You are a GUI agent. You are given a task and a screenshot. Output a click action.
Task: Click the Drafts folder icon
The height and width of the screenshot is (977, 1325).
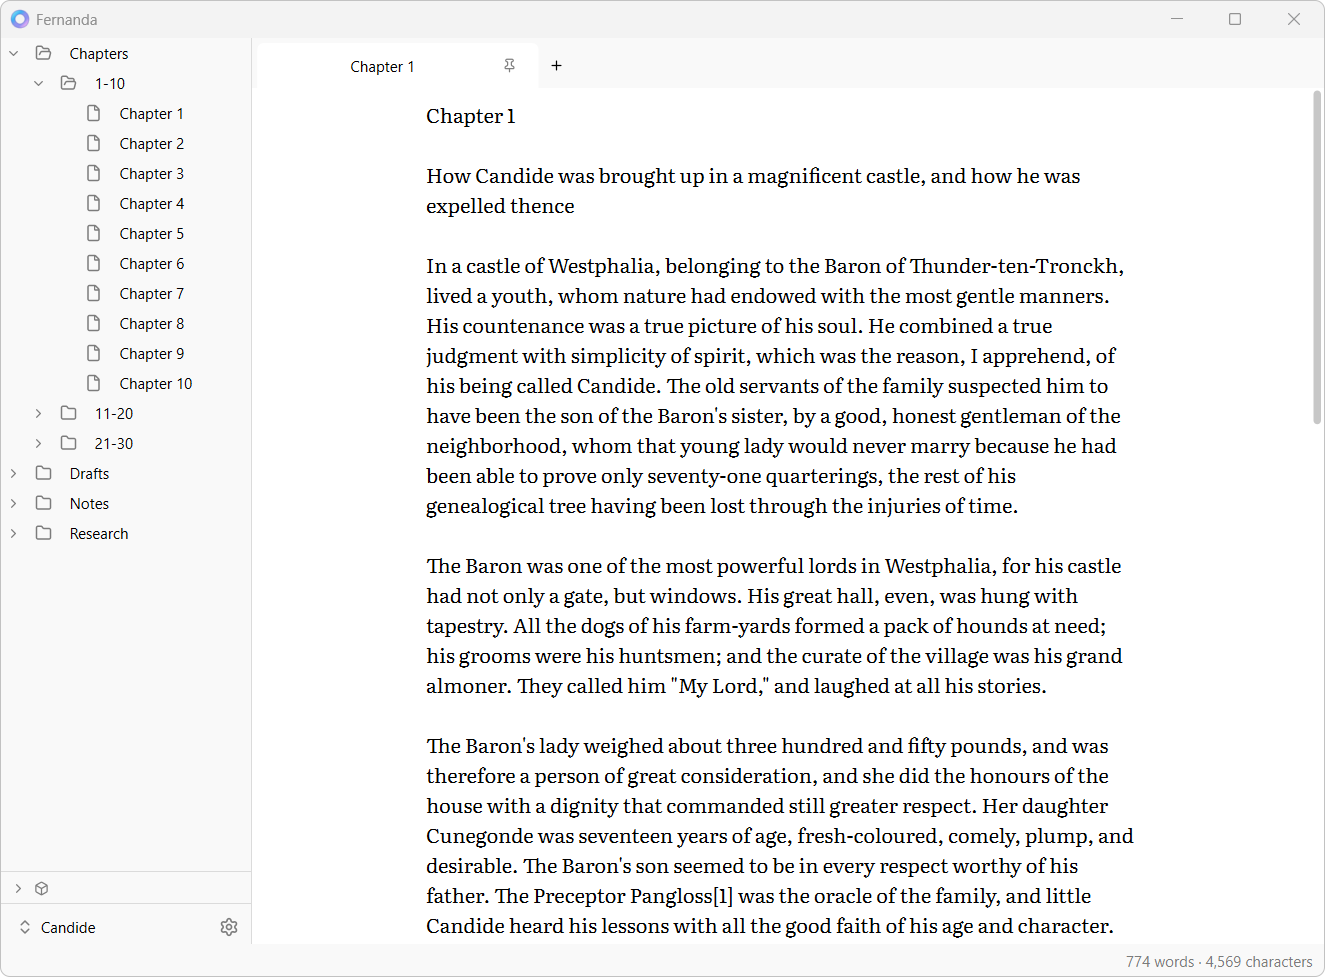coord(44,473)
